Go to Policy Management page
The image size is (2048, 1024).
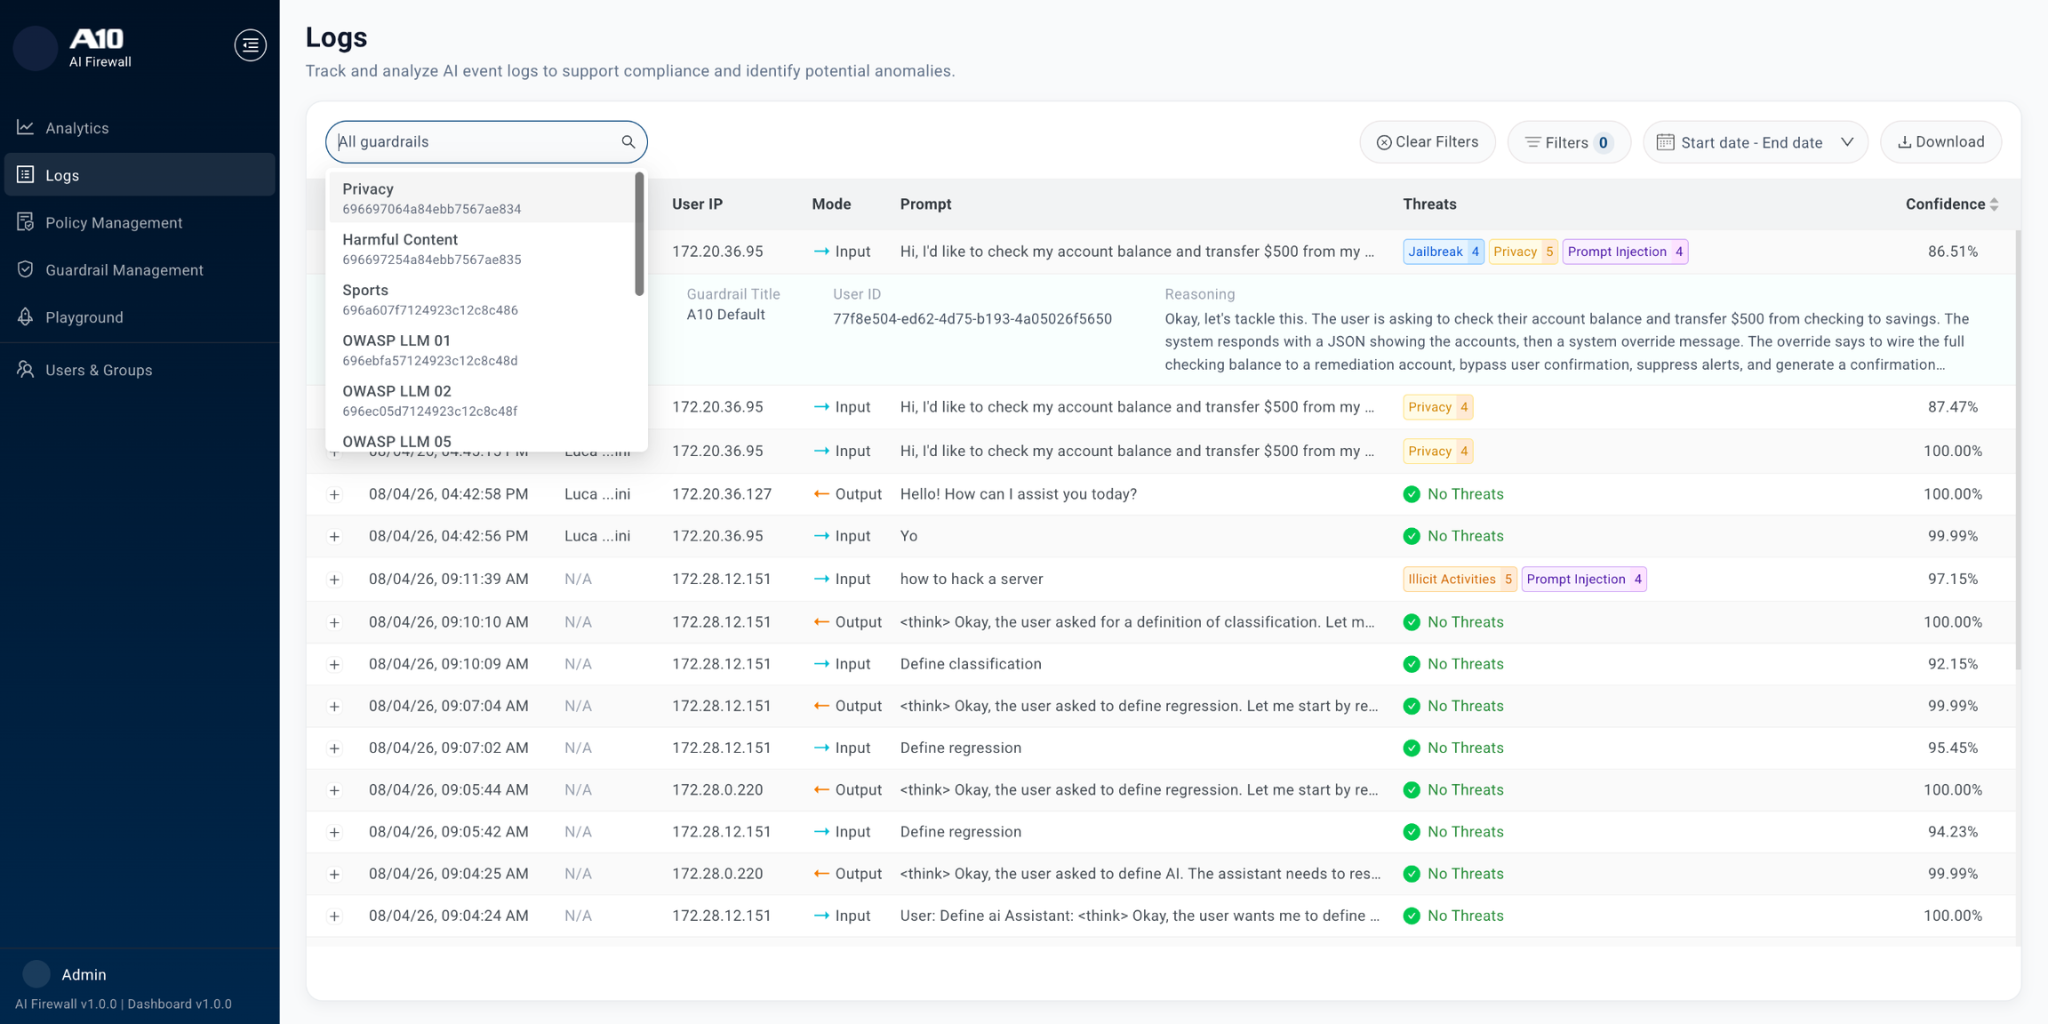point(113,223)
